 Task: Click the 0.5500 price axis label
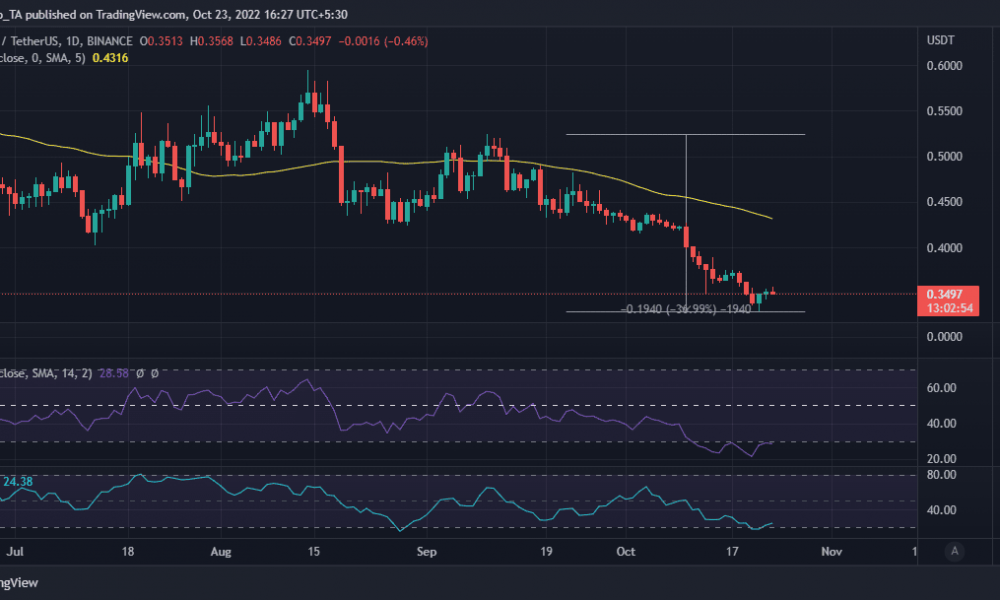point(945,111)
